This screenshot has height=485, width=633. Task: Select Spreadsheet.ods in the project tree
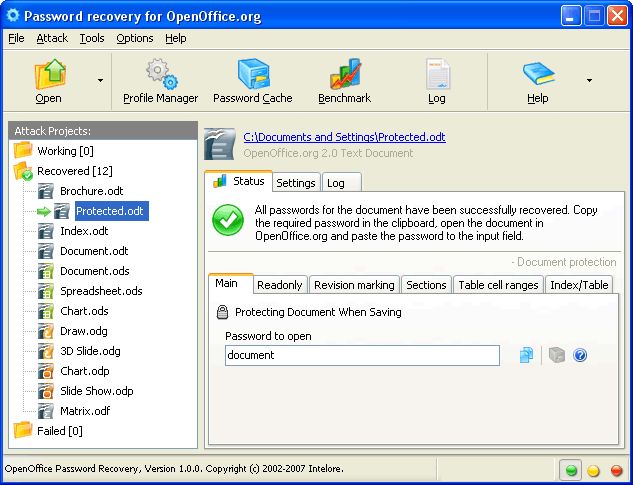(x=100, y=291)
